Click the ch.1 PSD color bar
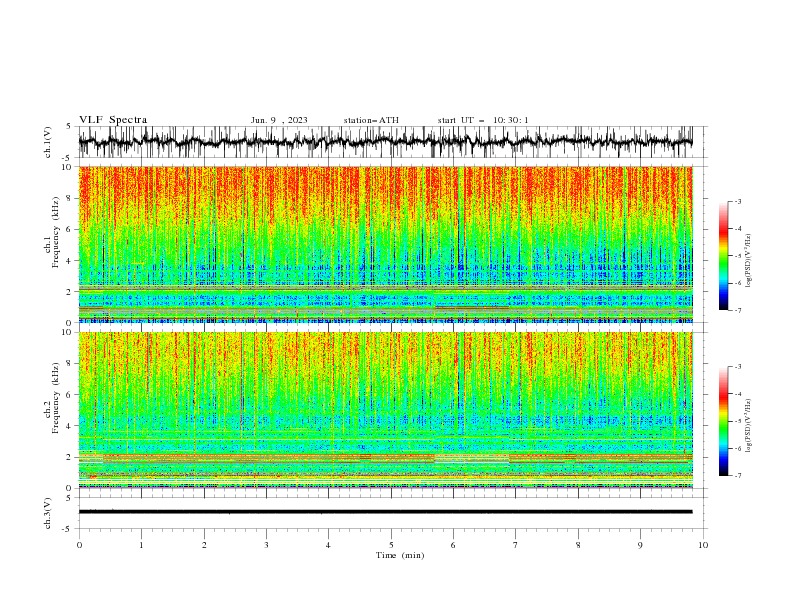This screenshot has width=792, height=612. 724,256
